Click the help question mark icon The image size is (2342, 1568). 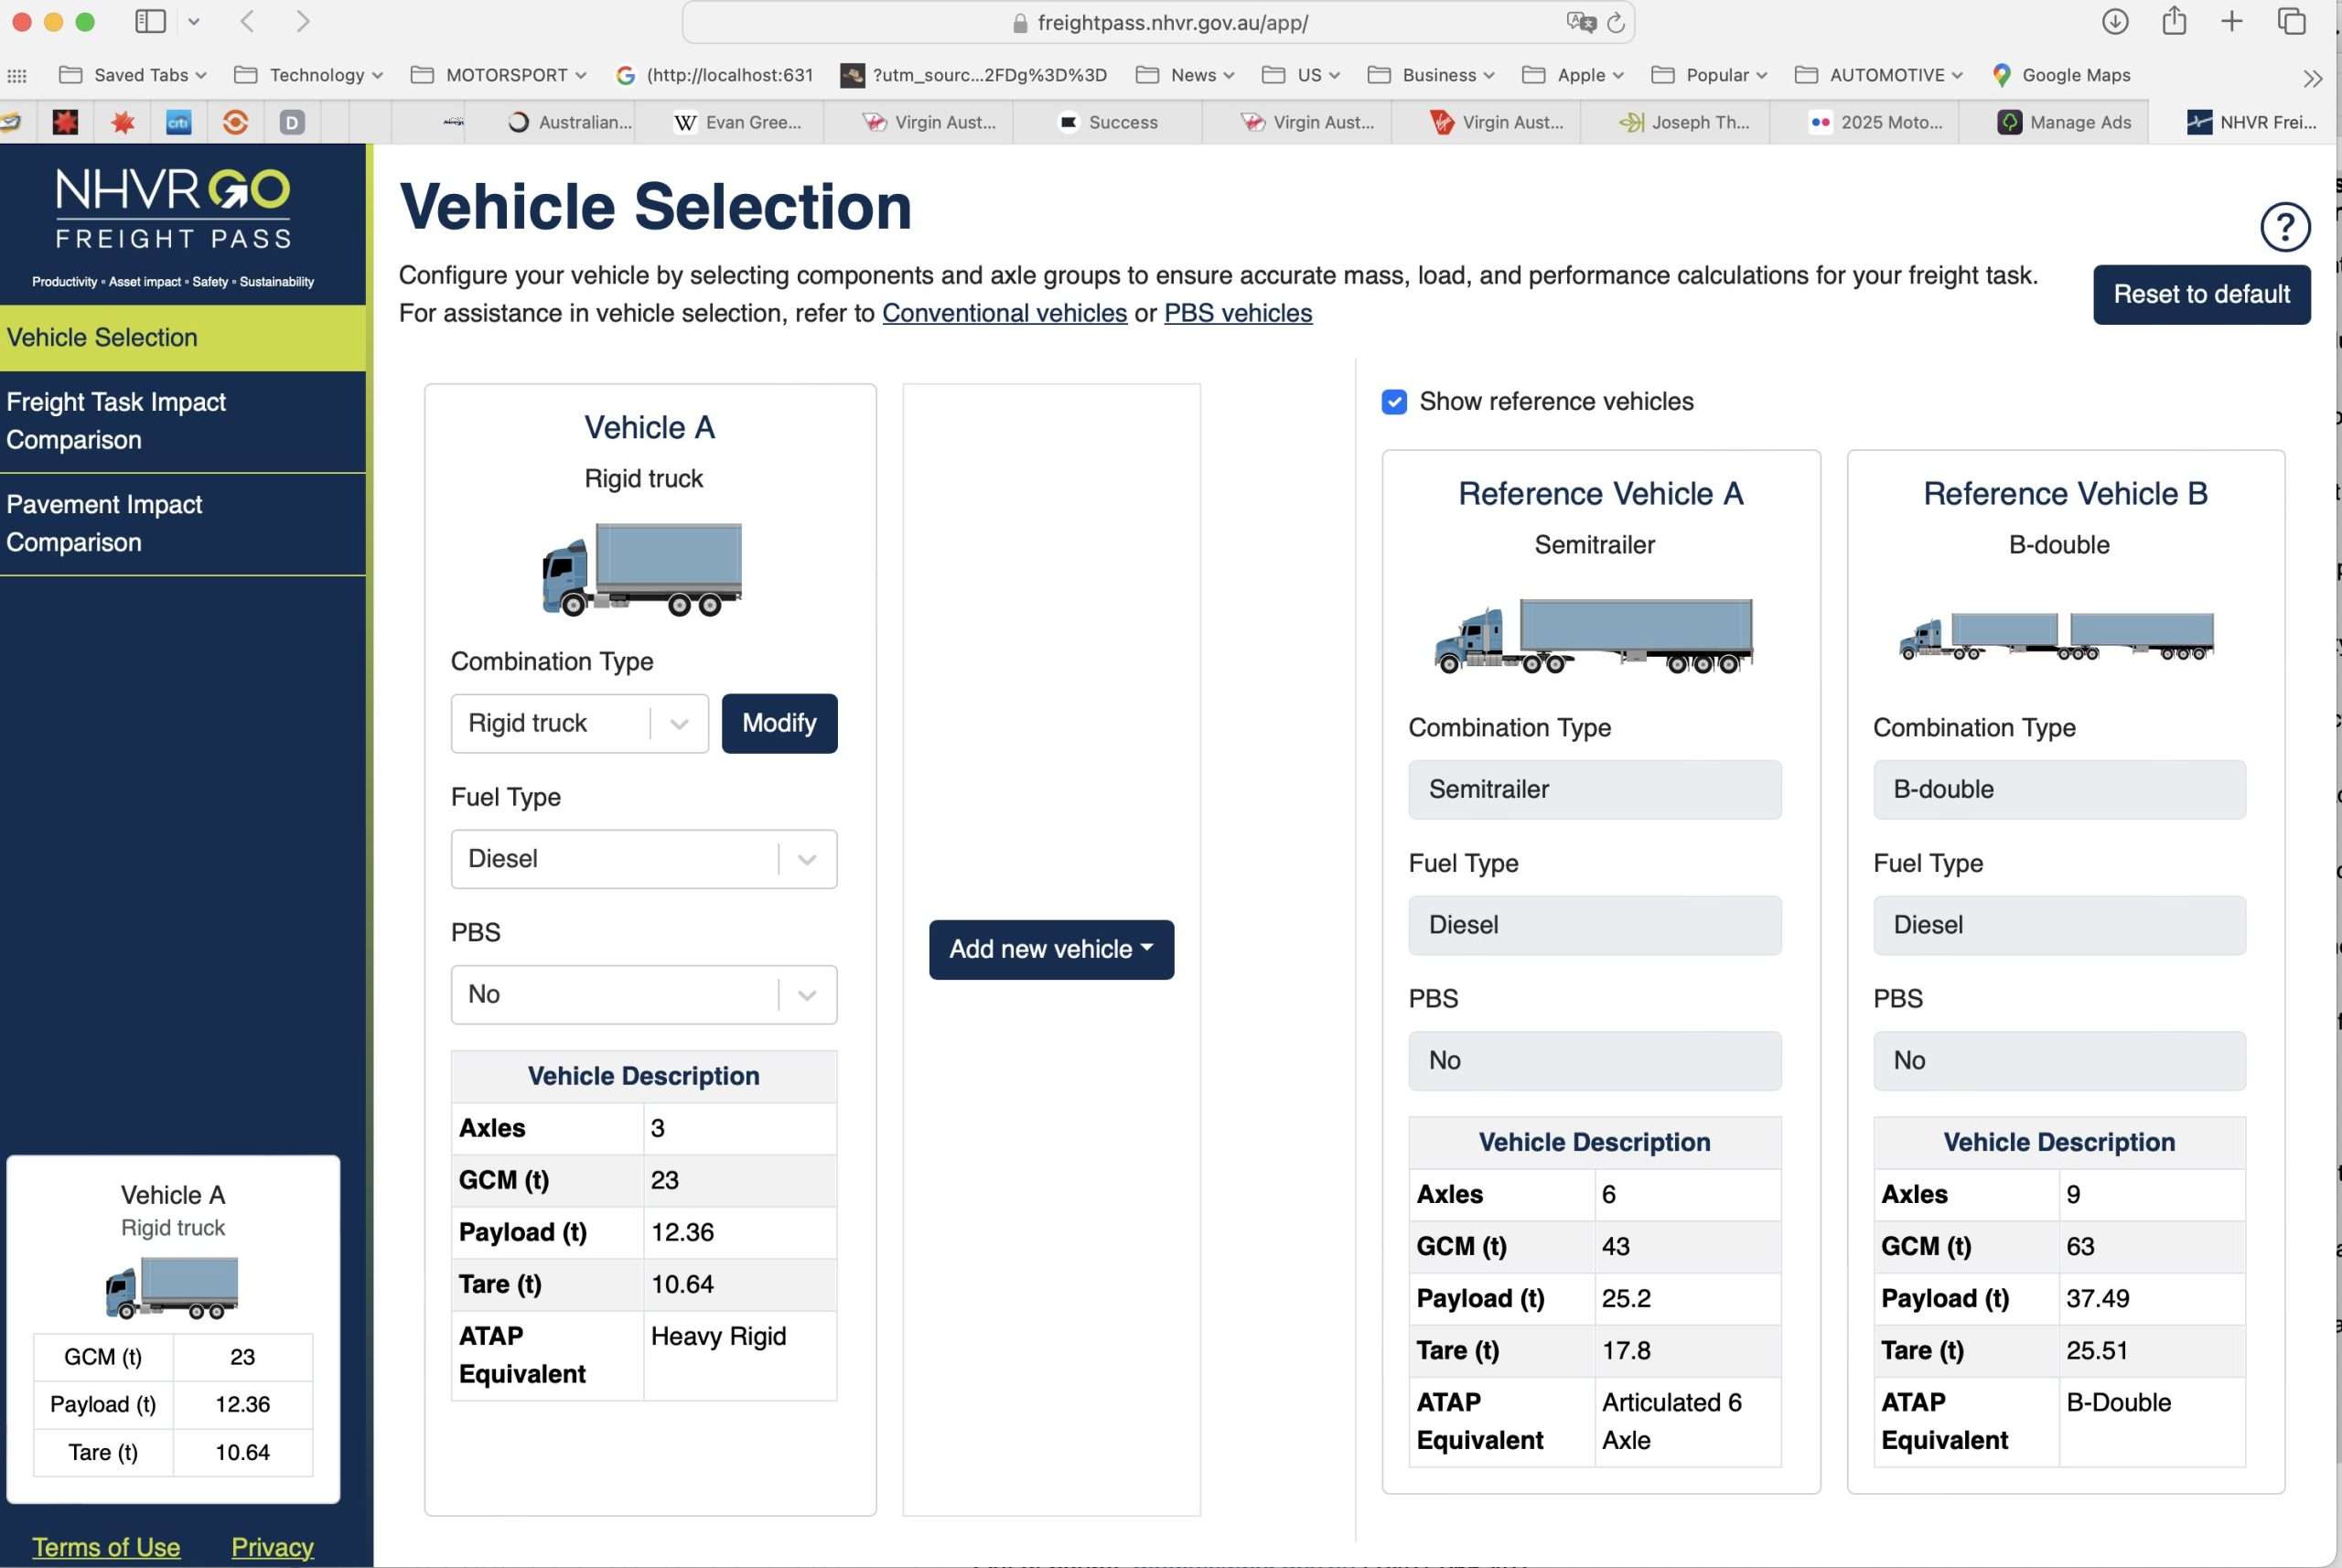[x=2284, y=228]
